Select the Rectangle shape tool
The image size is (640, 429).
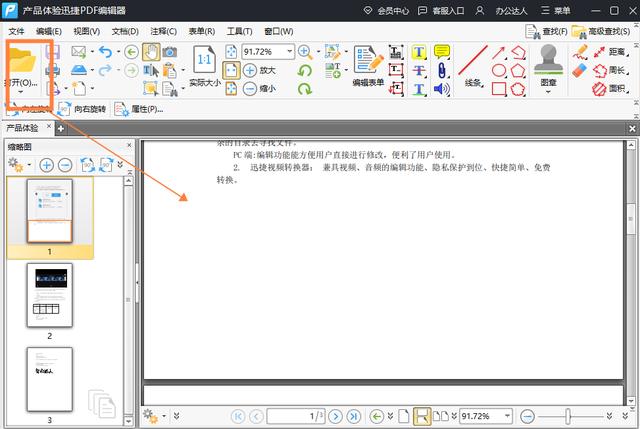click(x=499, y=89)
